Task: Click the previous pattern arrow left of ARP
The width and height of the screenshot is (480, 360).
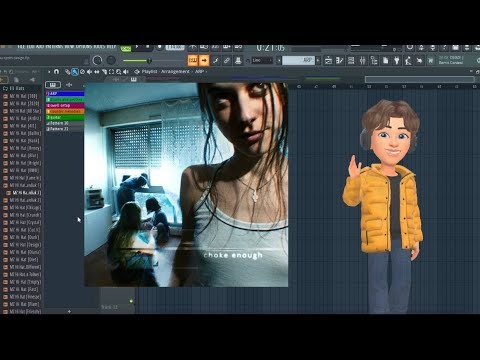Action: coord(279,61)
